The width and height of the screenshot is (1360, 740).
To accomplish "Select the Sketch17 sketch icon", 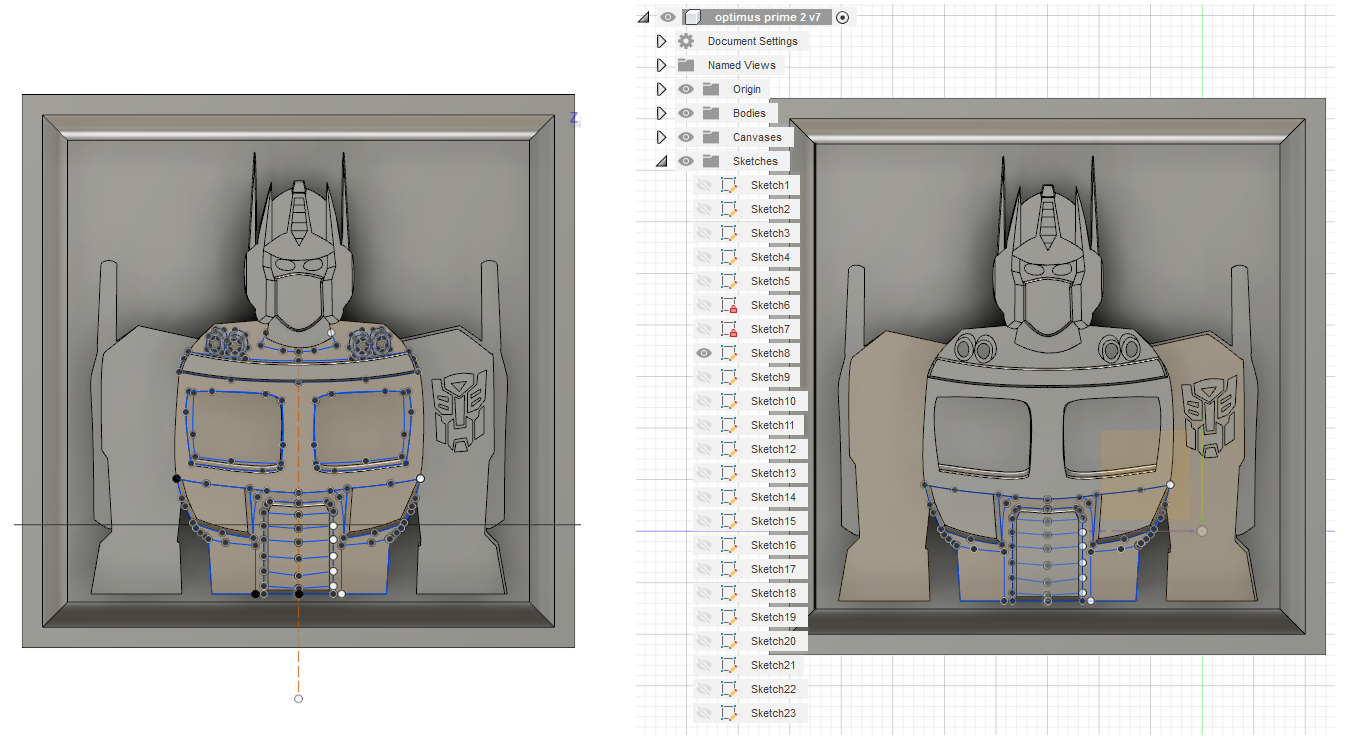I will click(729, 569).
